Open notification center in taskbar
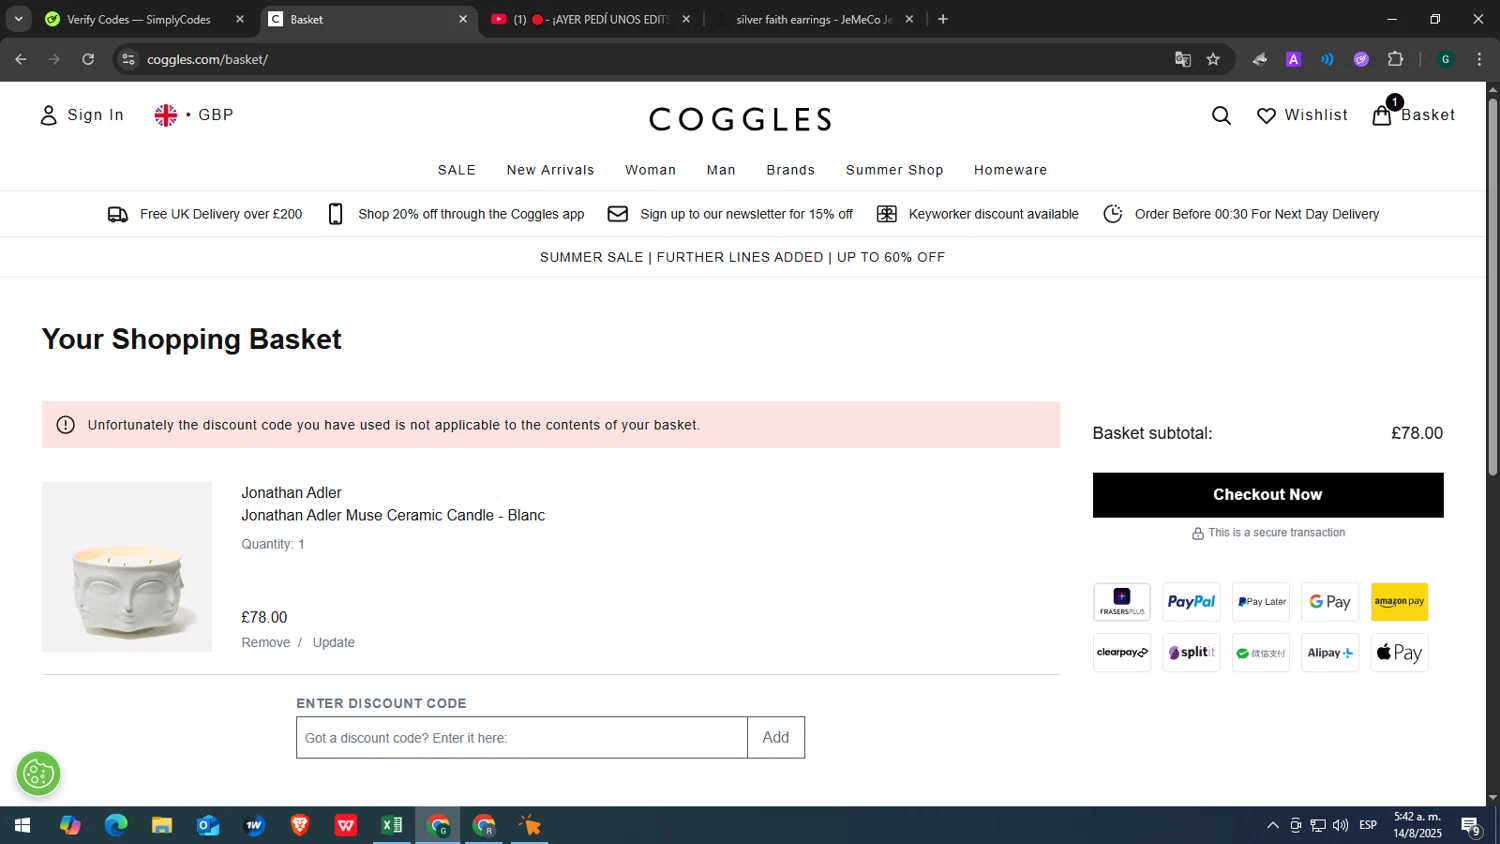The width and height of the screenshot is (1500, 844). (1471, 826)
